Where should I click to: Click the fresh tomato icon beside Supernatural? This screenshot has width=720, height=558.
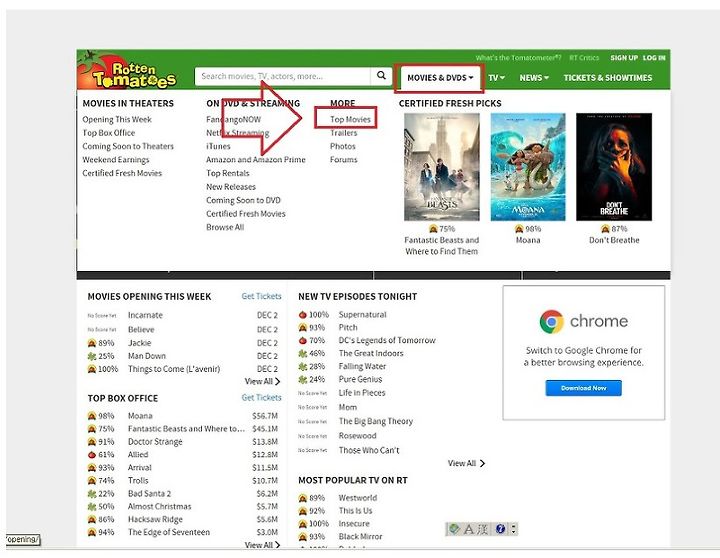pyautogui.click(x=303, y=315)
